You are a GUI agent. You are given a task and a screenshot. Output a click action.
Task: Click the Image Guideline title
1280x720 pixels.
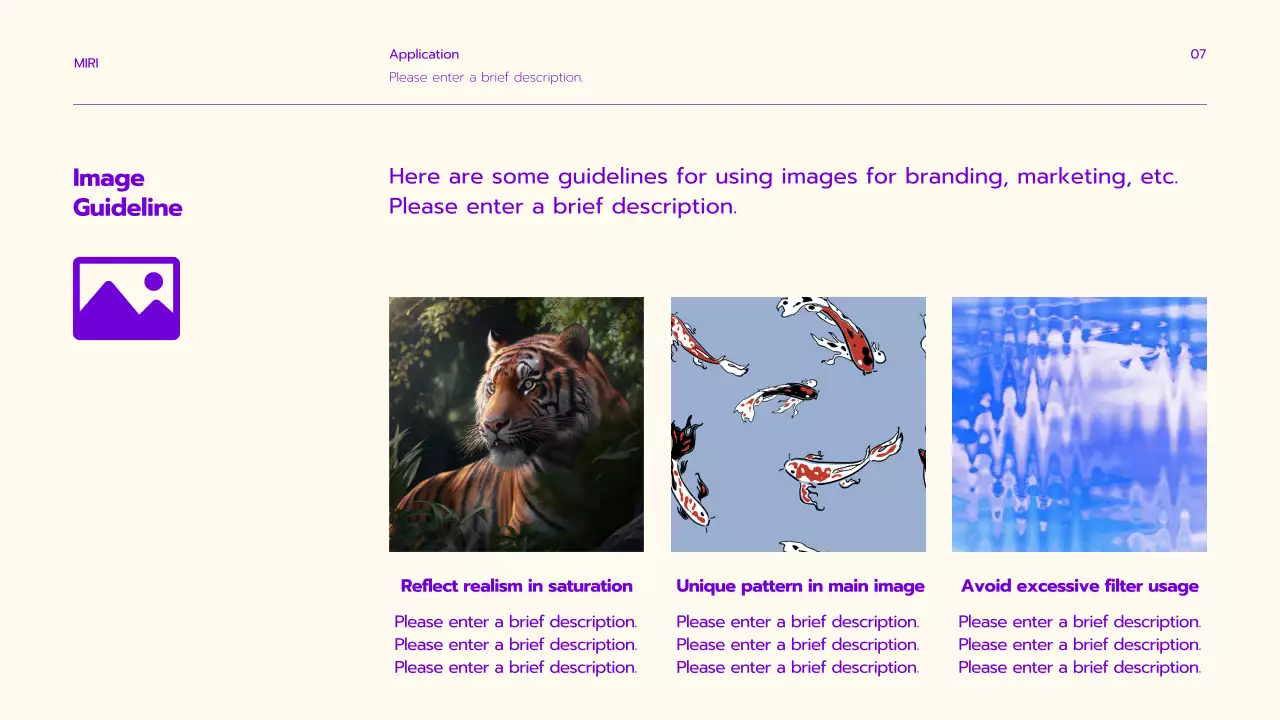[127, 193]
